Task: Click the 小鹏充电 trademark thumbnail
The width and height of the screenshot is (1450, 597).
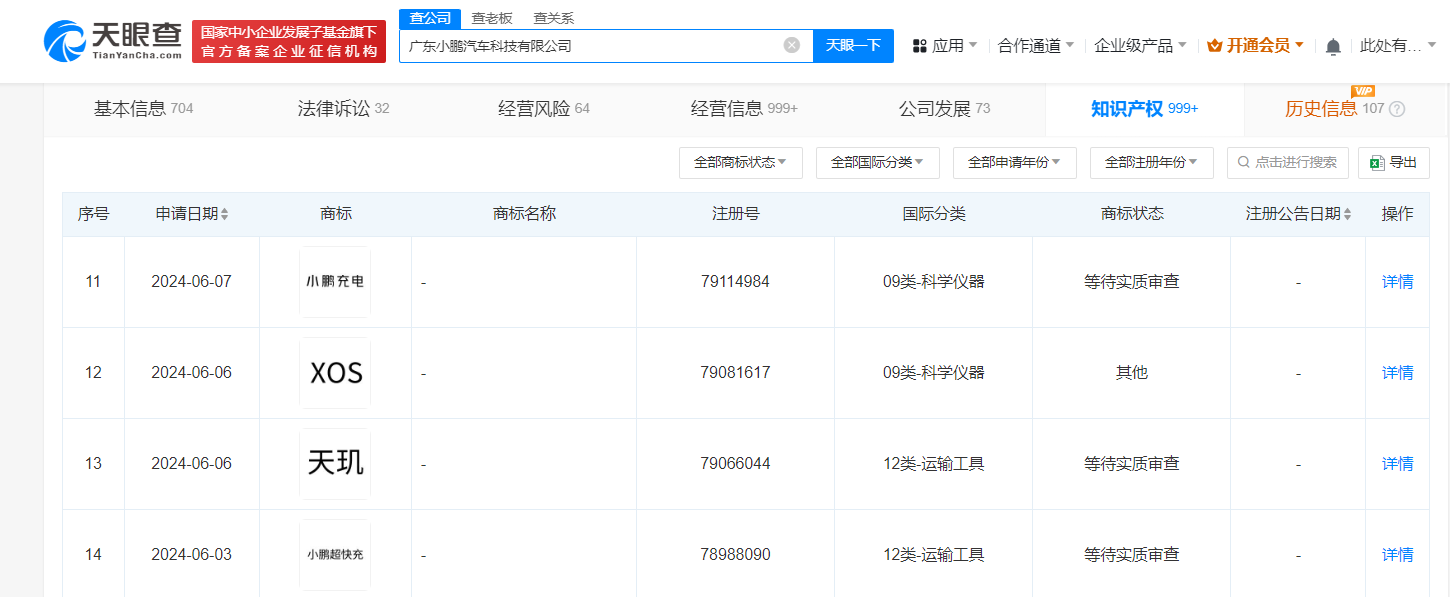Action: 335,281
